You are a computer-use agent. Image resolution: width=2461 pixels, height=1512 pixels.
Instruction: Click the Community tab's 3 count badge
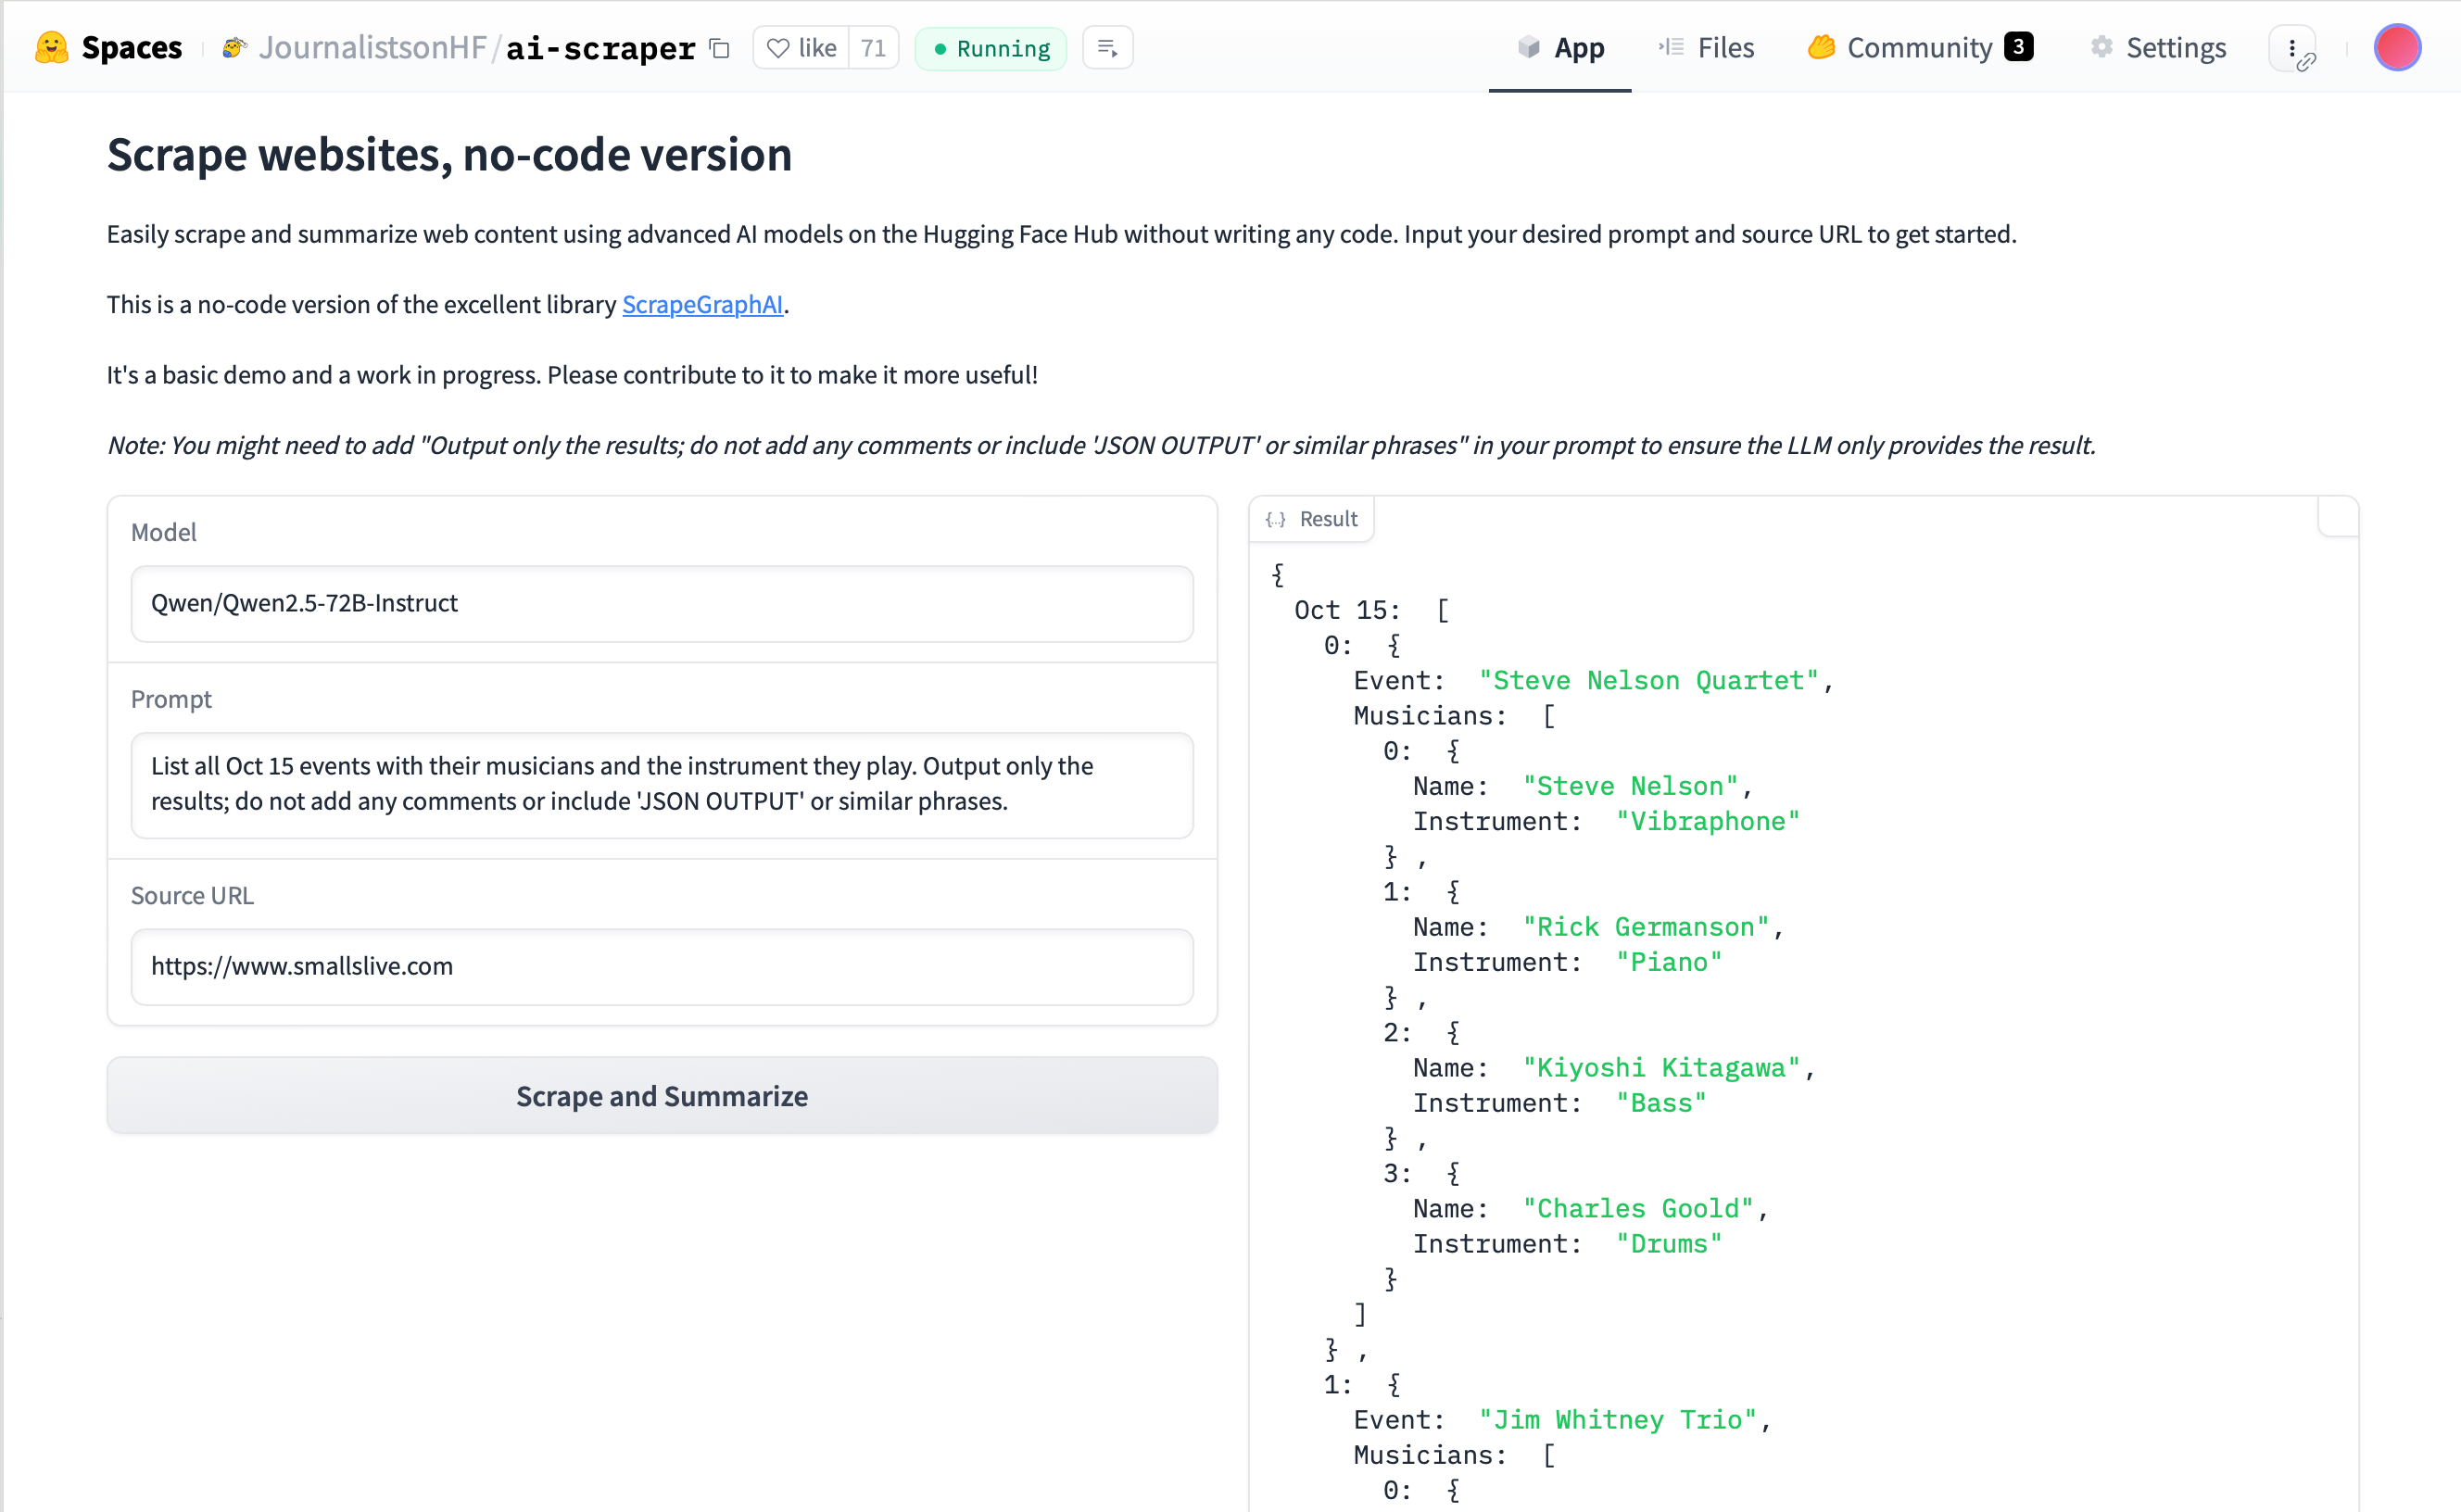(x=2019, y=47)
